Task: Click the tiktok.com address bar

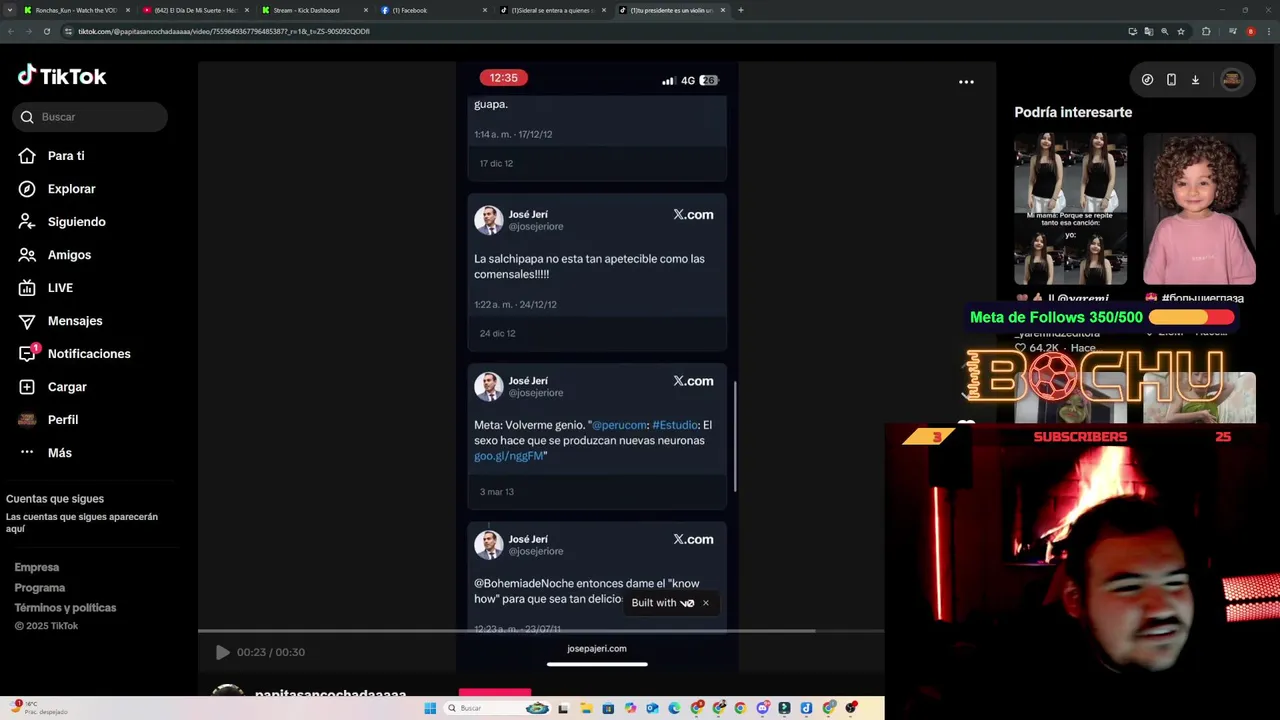Action: 590,31
